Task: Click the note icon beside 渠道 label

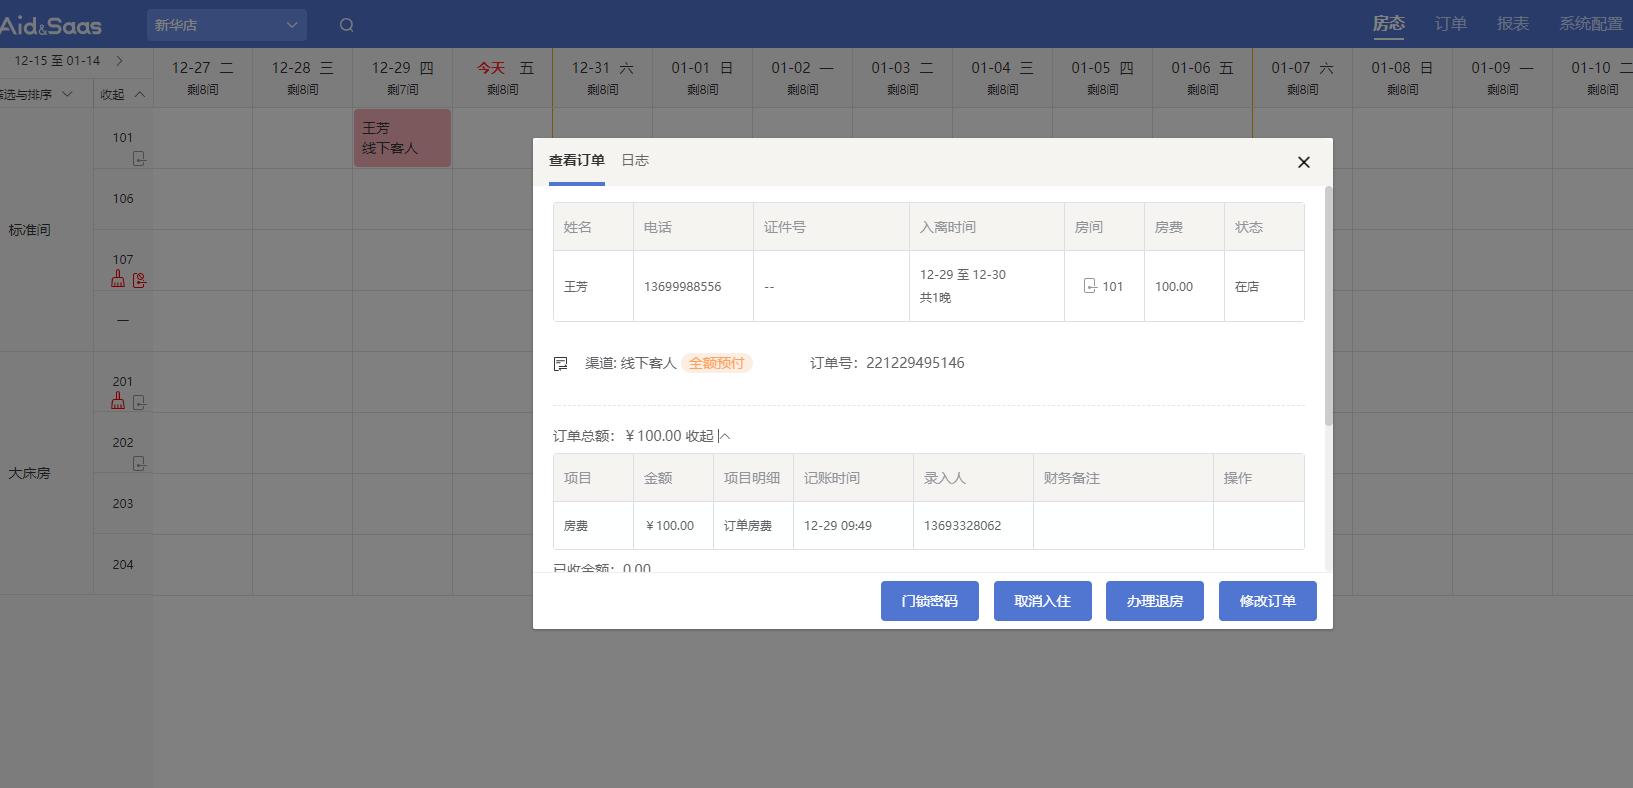Action: coord(561,364)
